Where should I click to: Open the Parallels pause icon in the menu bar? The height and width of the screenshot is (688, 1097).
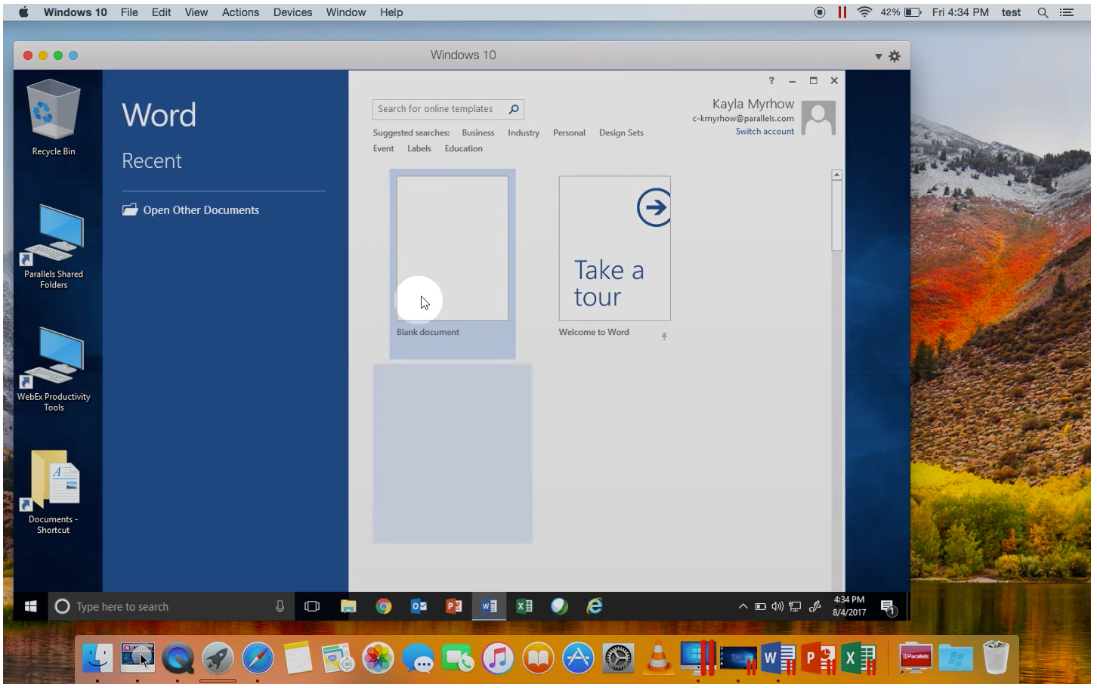[842, 13]
